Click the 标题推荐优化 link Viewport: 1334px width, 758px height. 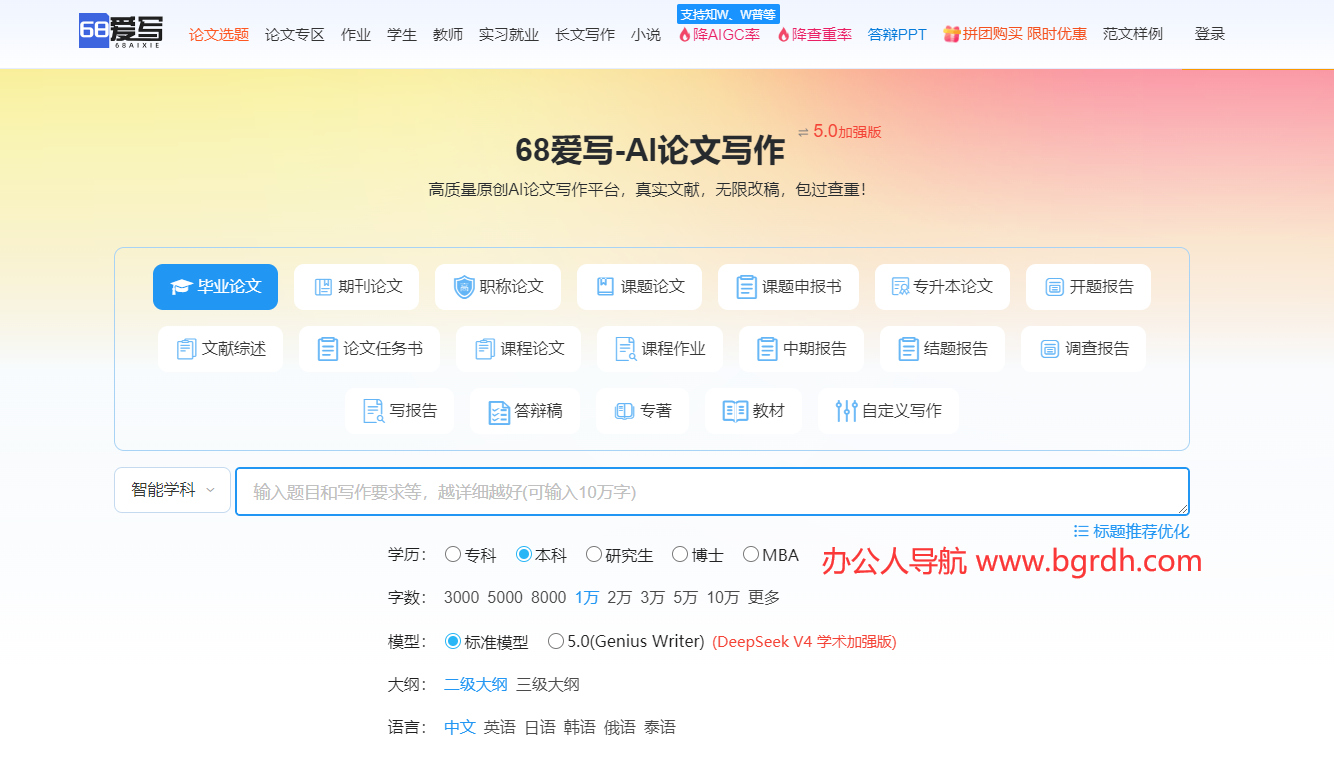[1141, 531]
